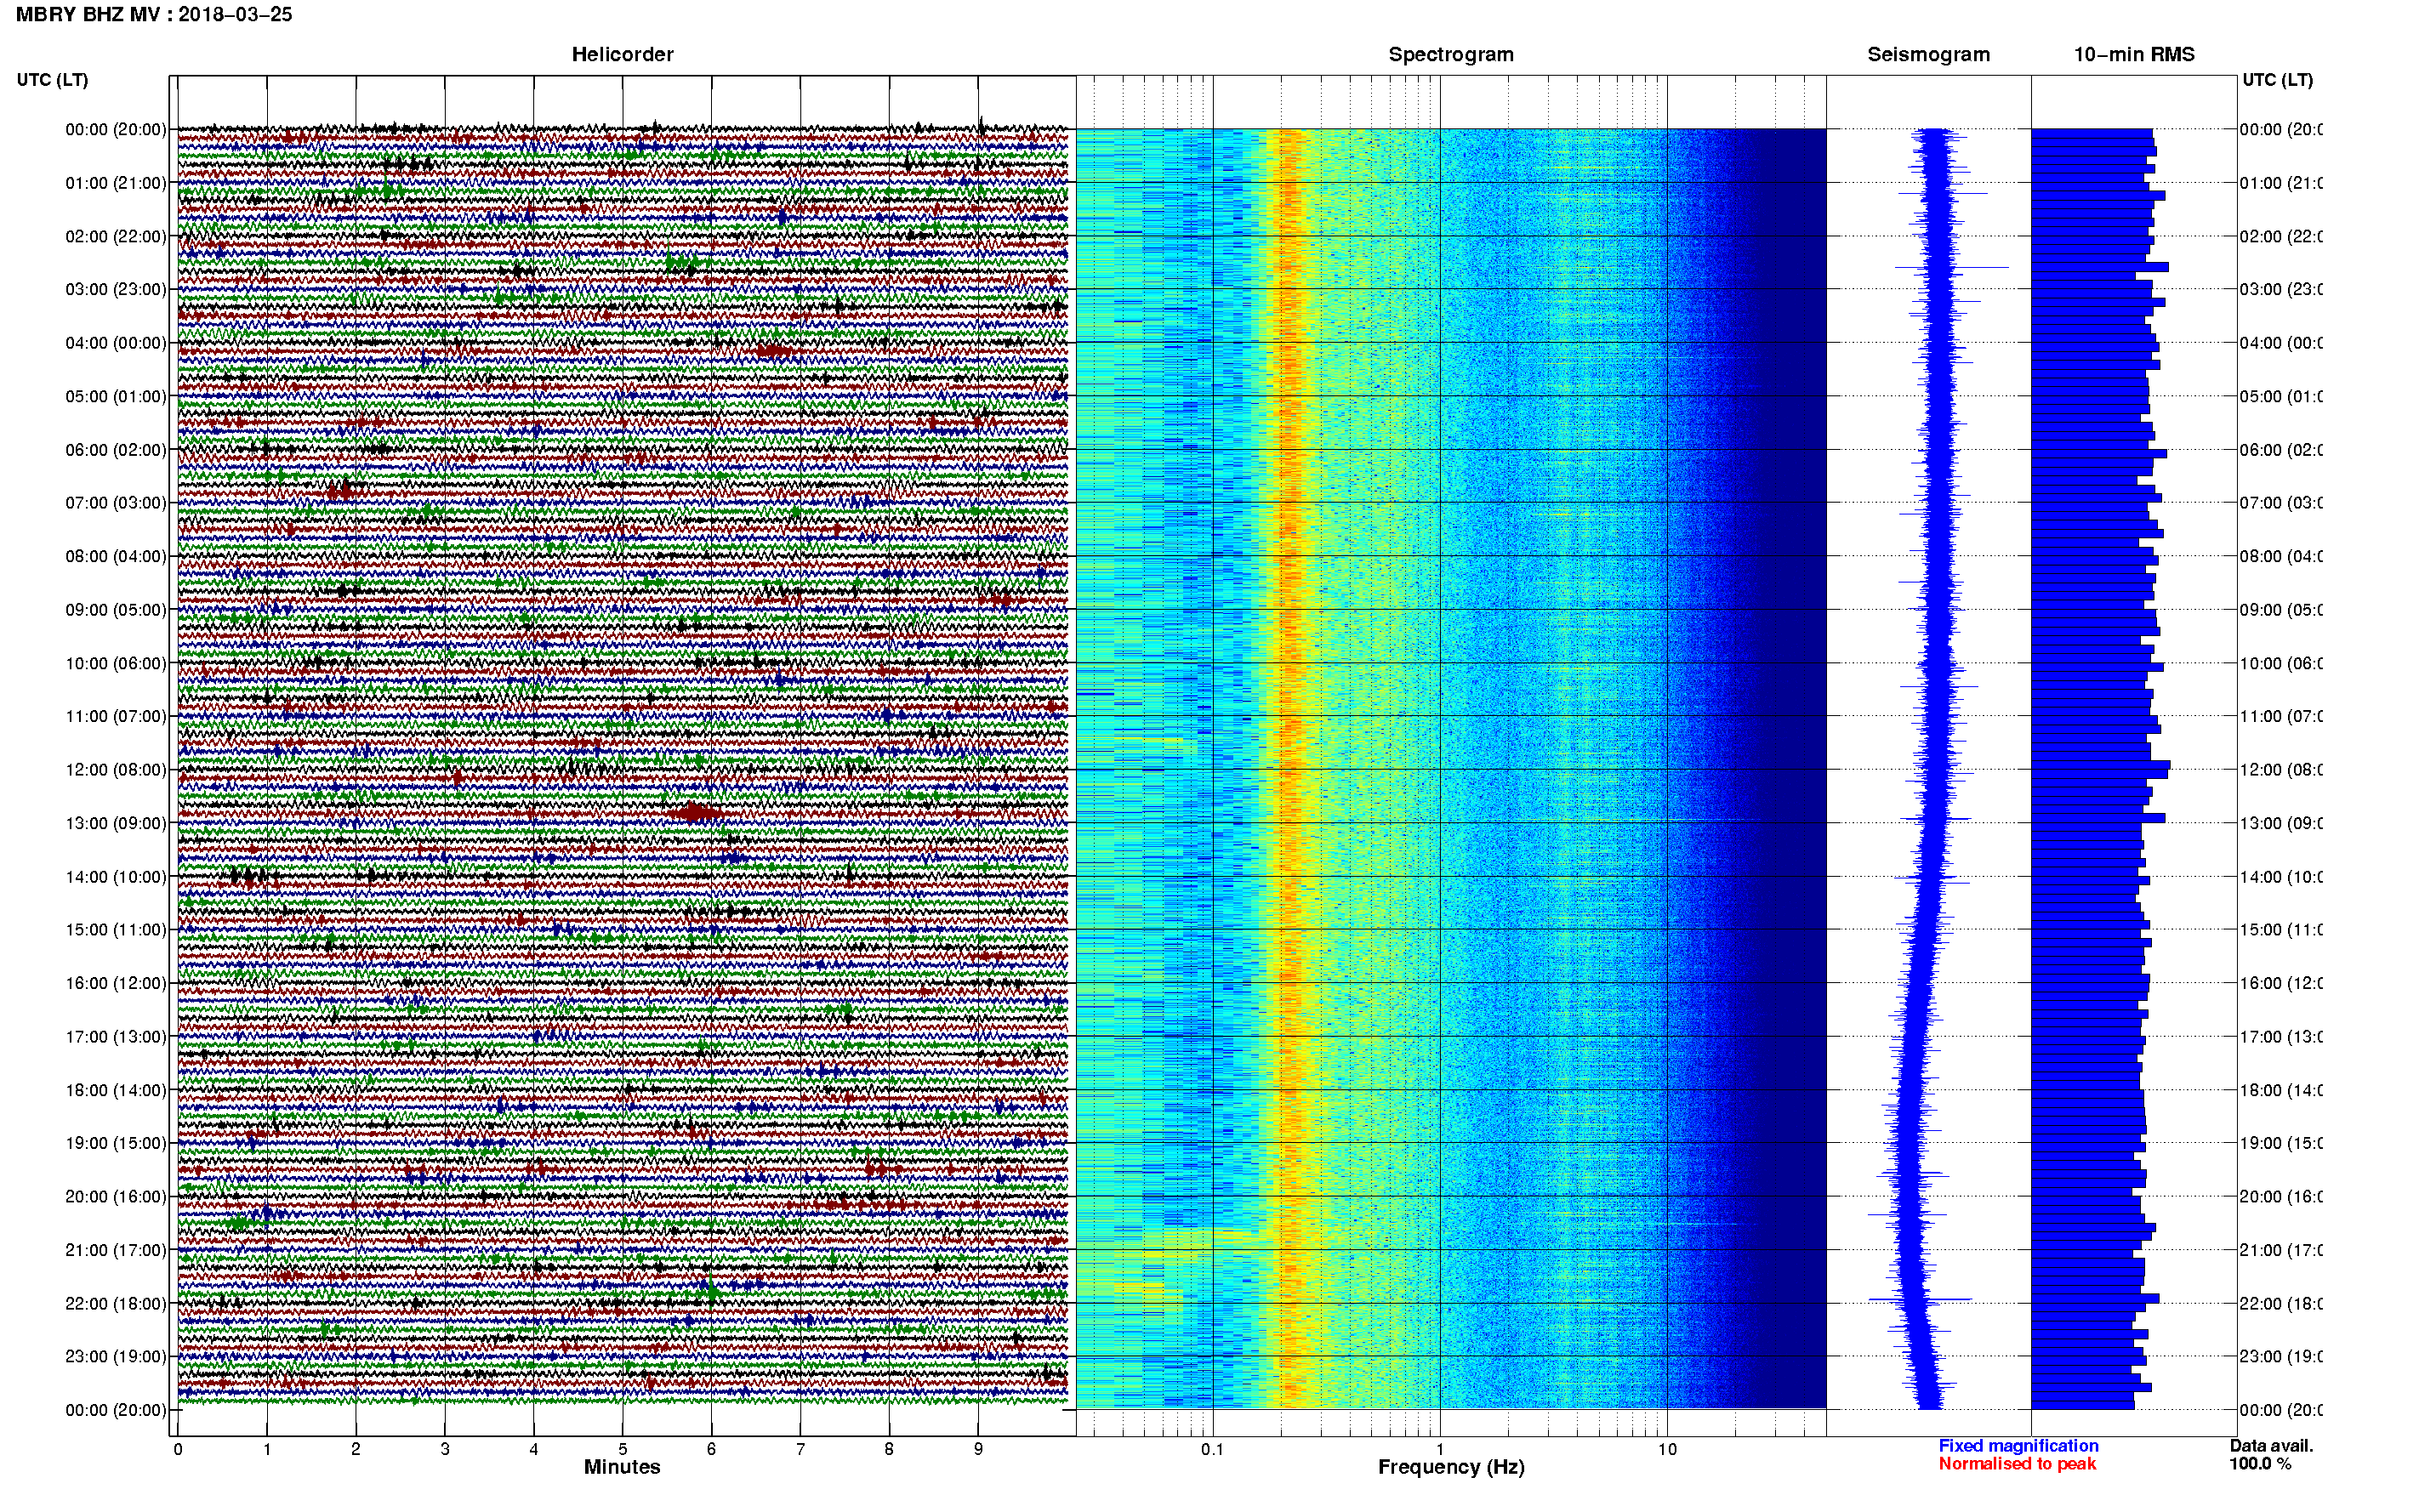
Task: Select the '10:00 (06:00)' Helicorder time label
Action: click(x=116, y=664)
